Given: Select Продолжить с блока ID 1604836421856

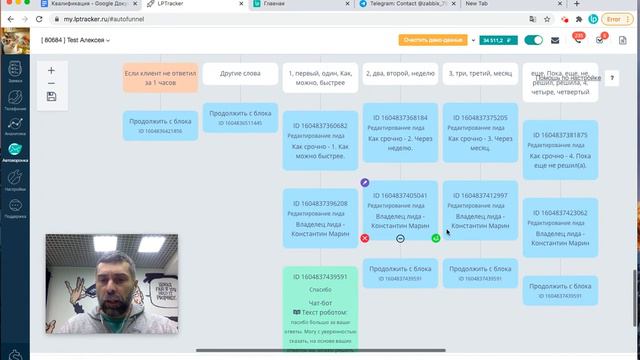Looking at the screenshot, I should (x=160, y=125).
